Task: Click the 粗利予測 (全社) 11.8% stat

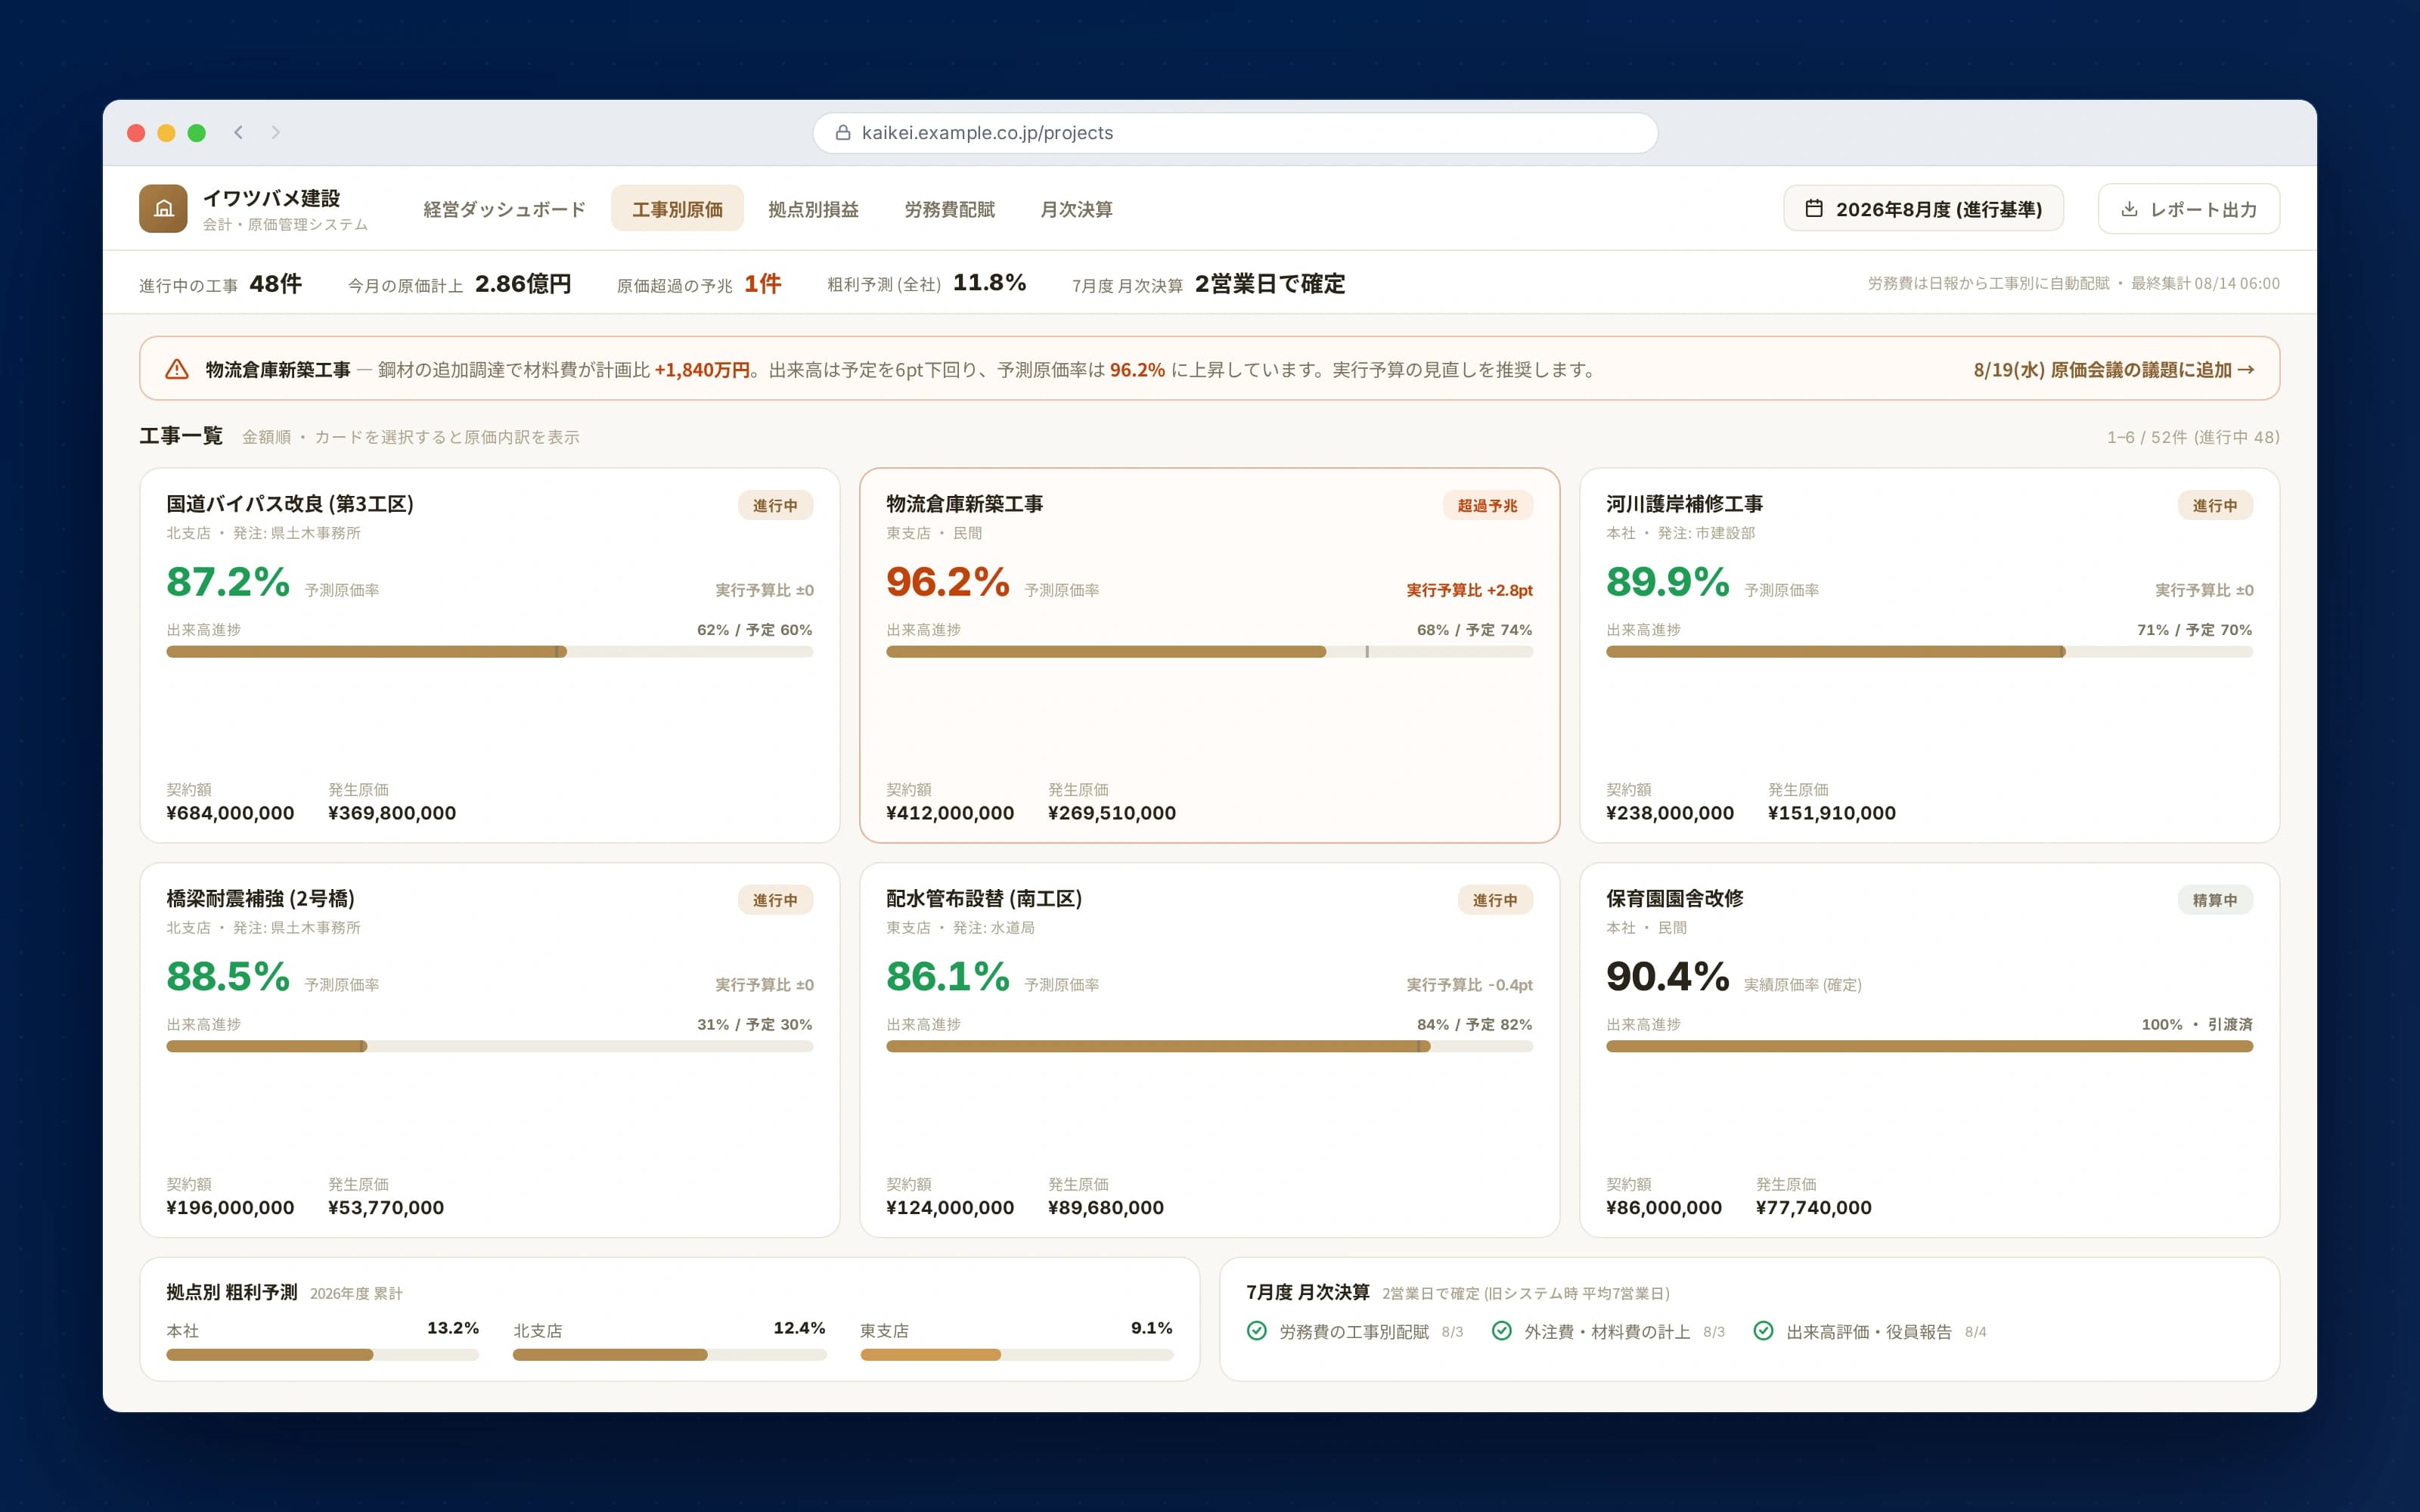Action: click(926, 284)
